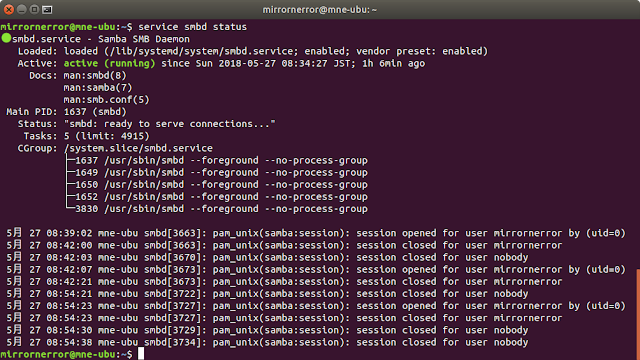Click the green status dot beside smbd.service
The image size is (640, 360).
pyautogui.click(x=6, y=38)
